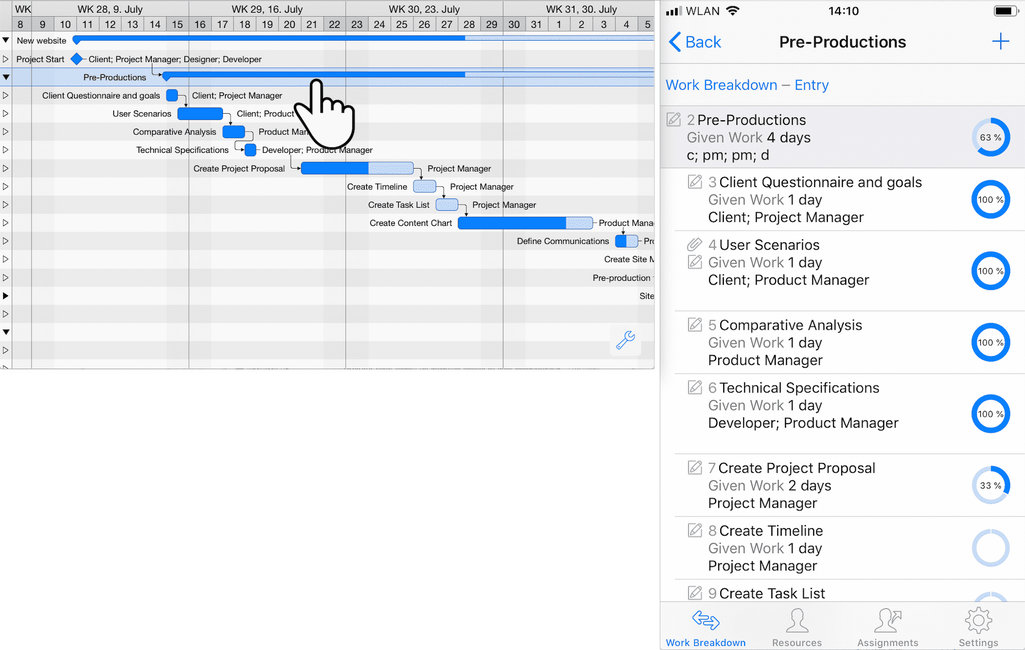Expand the filled triangle row in the Gantt outline
The image size is (1025, 650).
point(6,295)
